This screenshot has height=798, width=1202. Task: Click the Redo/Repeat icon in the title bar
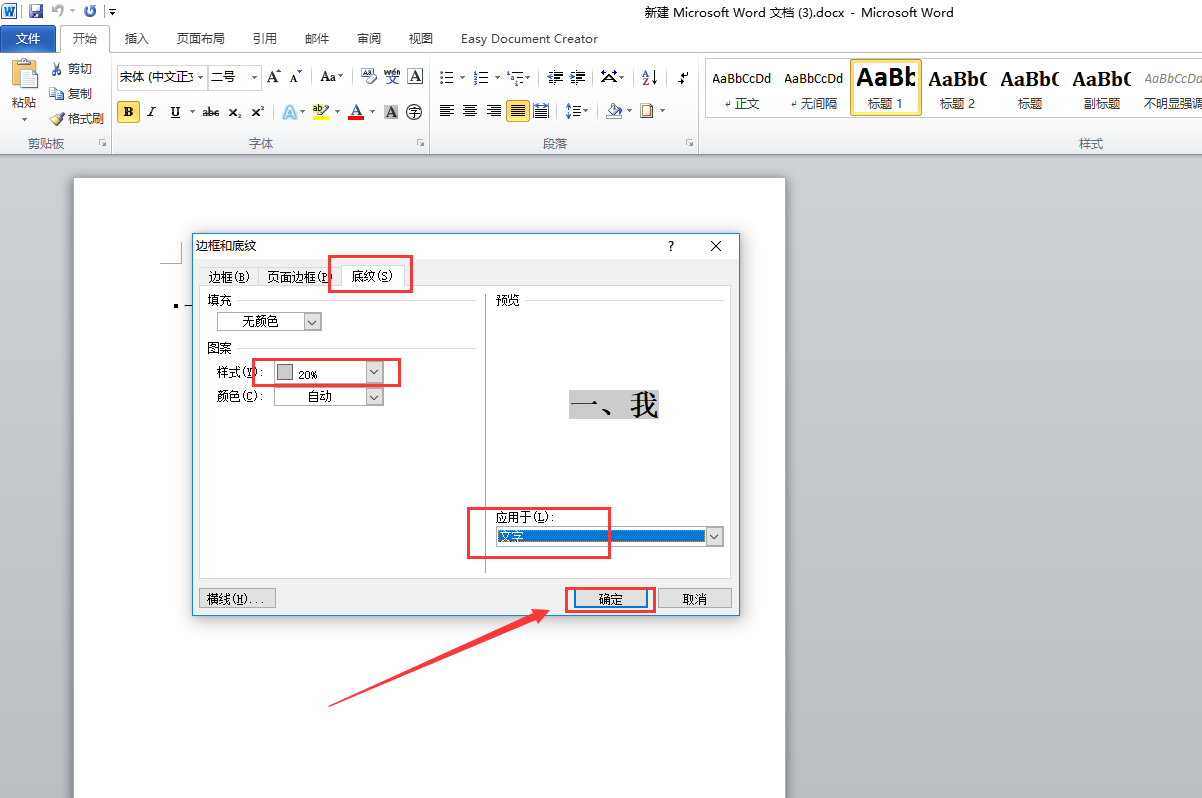tap(90, 11)
